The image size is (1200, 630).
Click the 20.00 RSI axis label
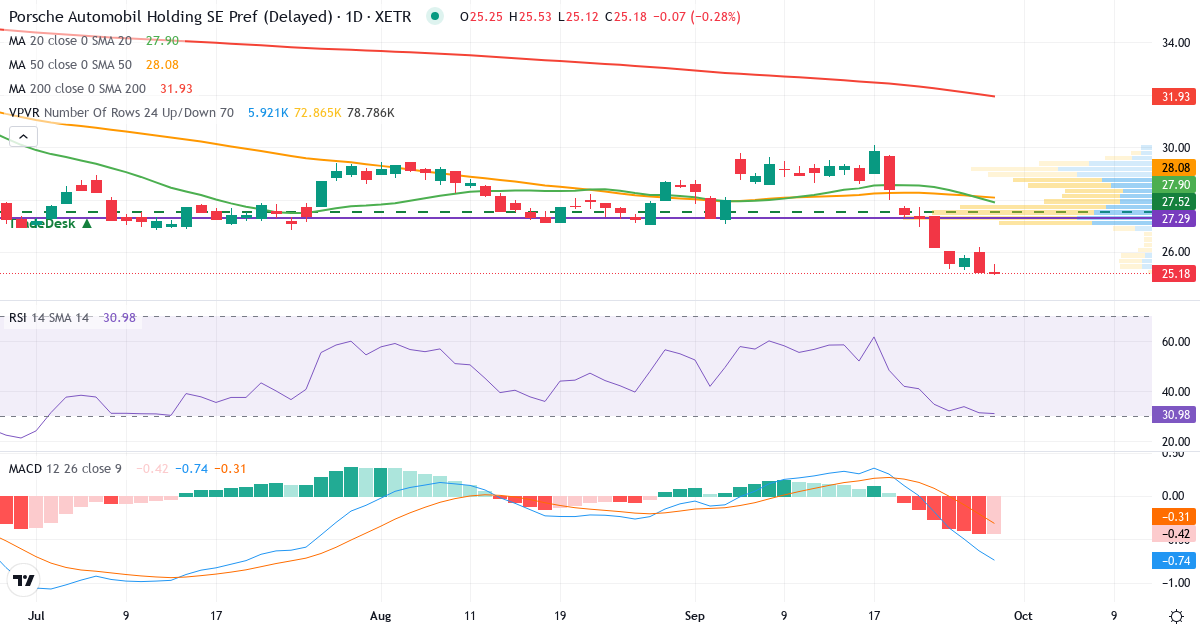point(1175,441)
